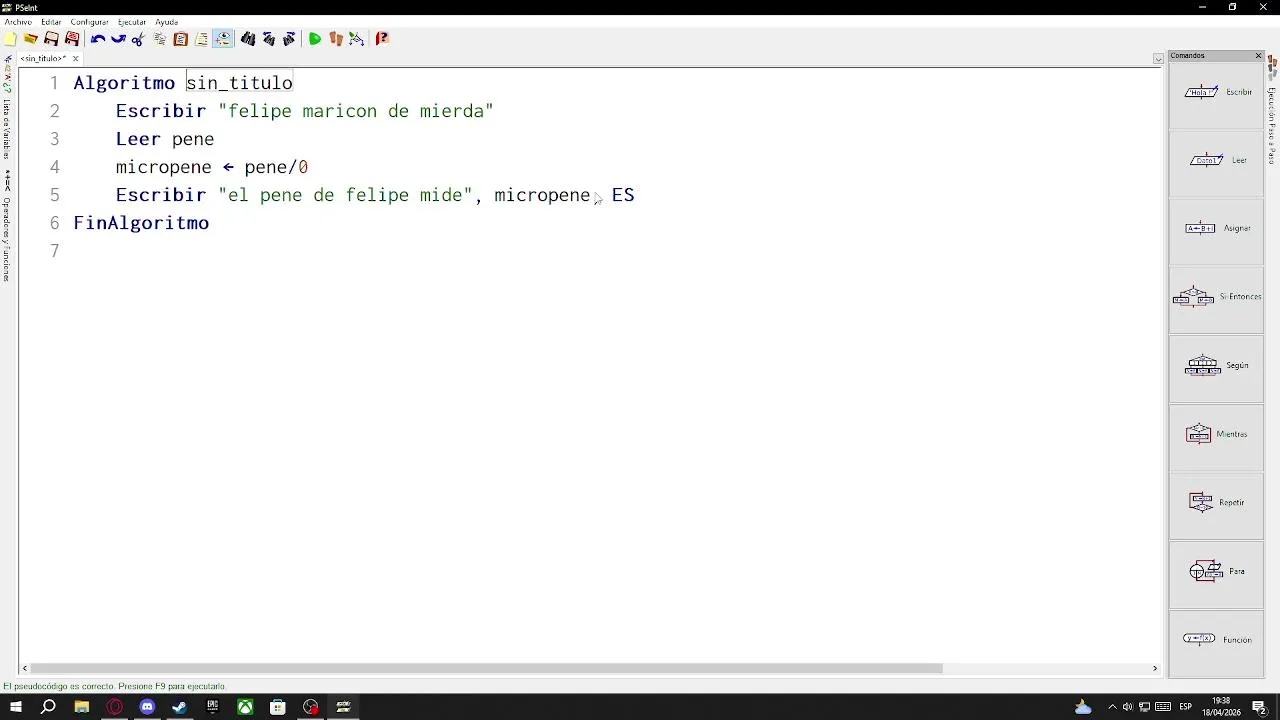Open the Archivo menu

[18, 22]
